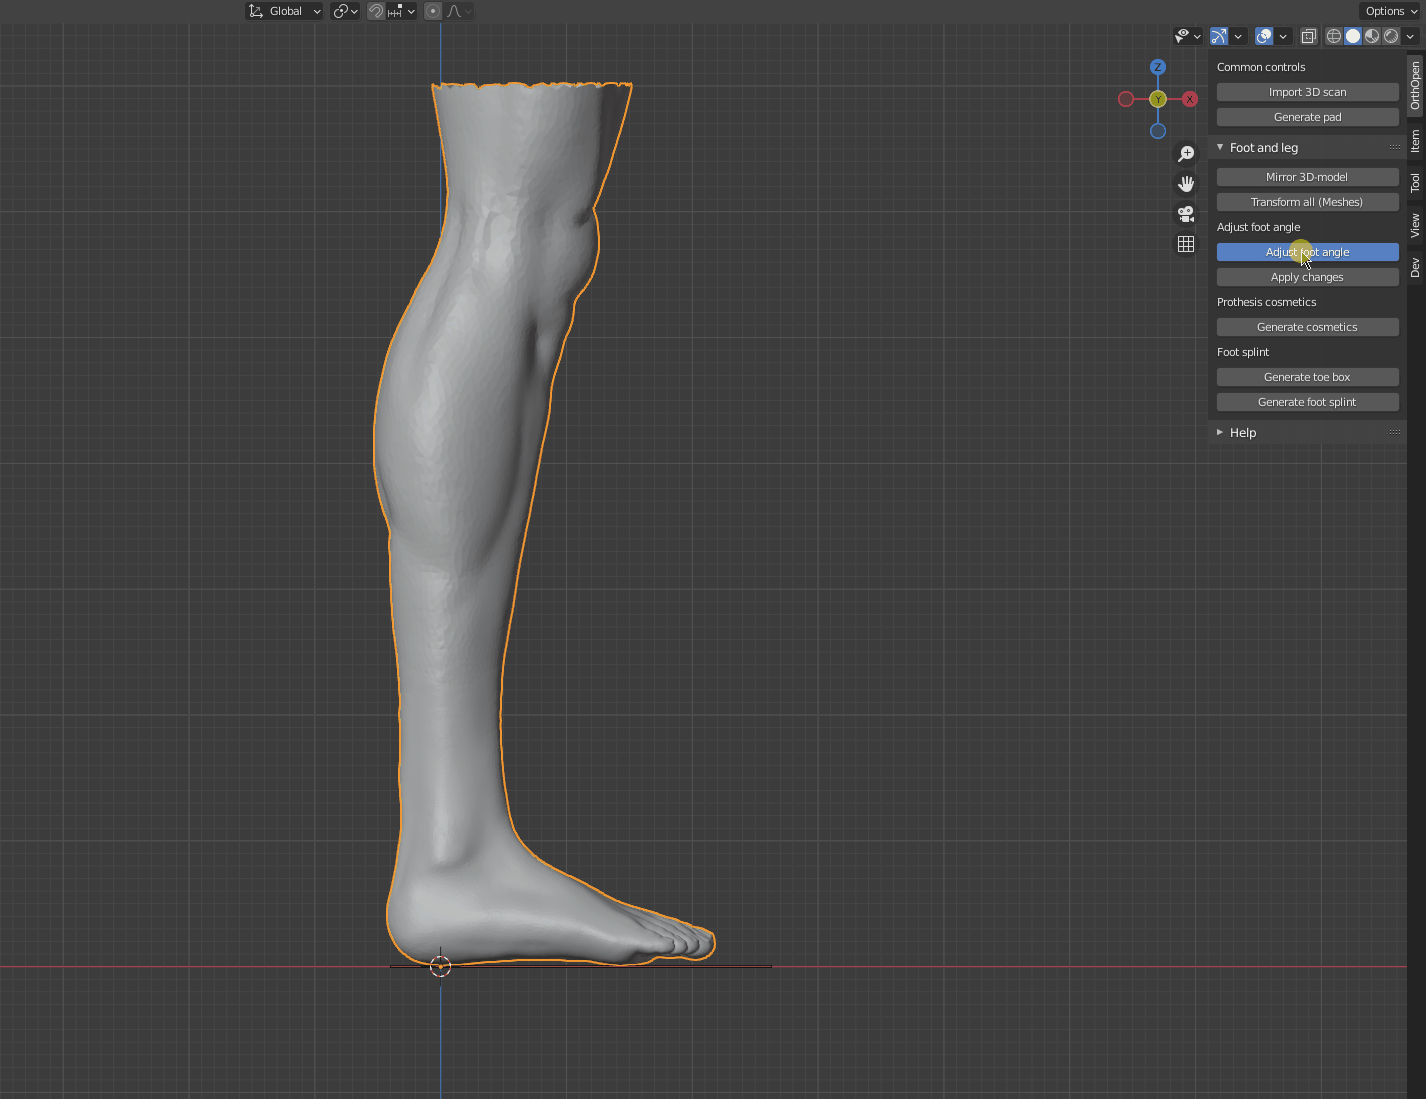The height and width of the screenshot is (1099, 1426).
Task: Select wireframe viewport shading icon
Action: tap(1334, 36)
